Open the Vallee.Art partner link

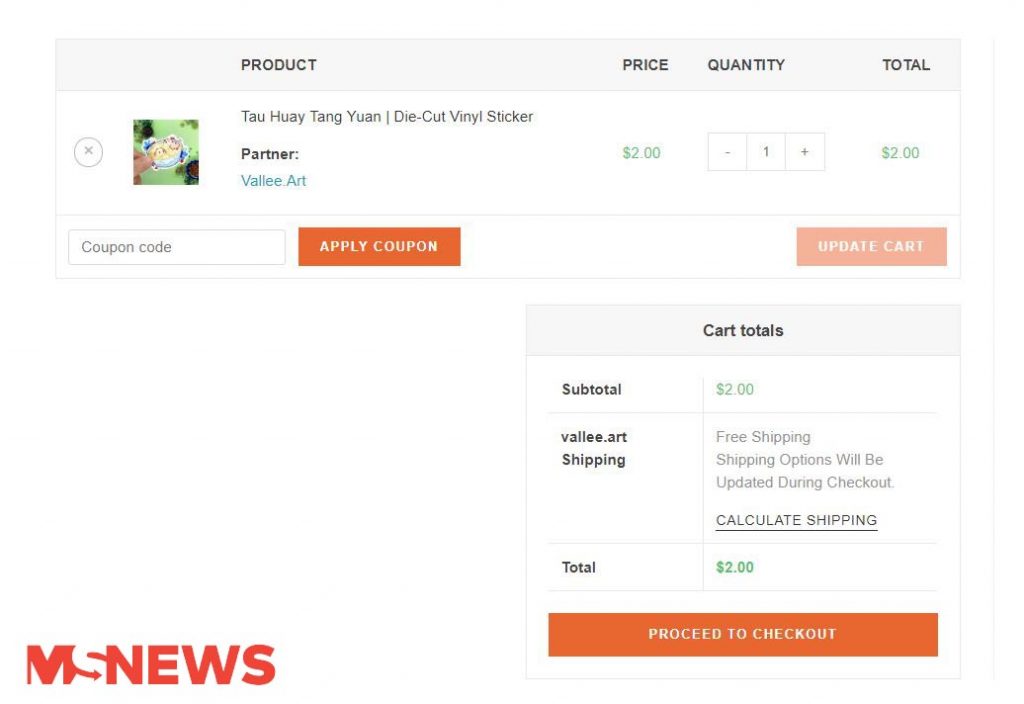click(x=273, y=180)
